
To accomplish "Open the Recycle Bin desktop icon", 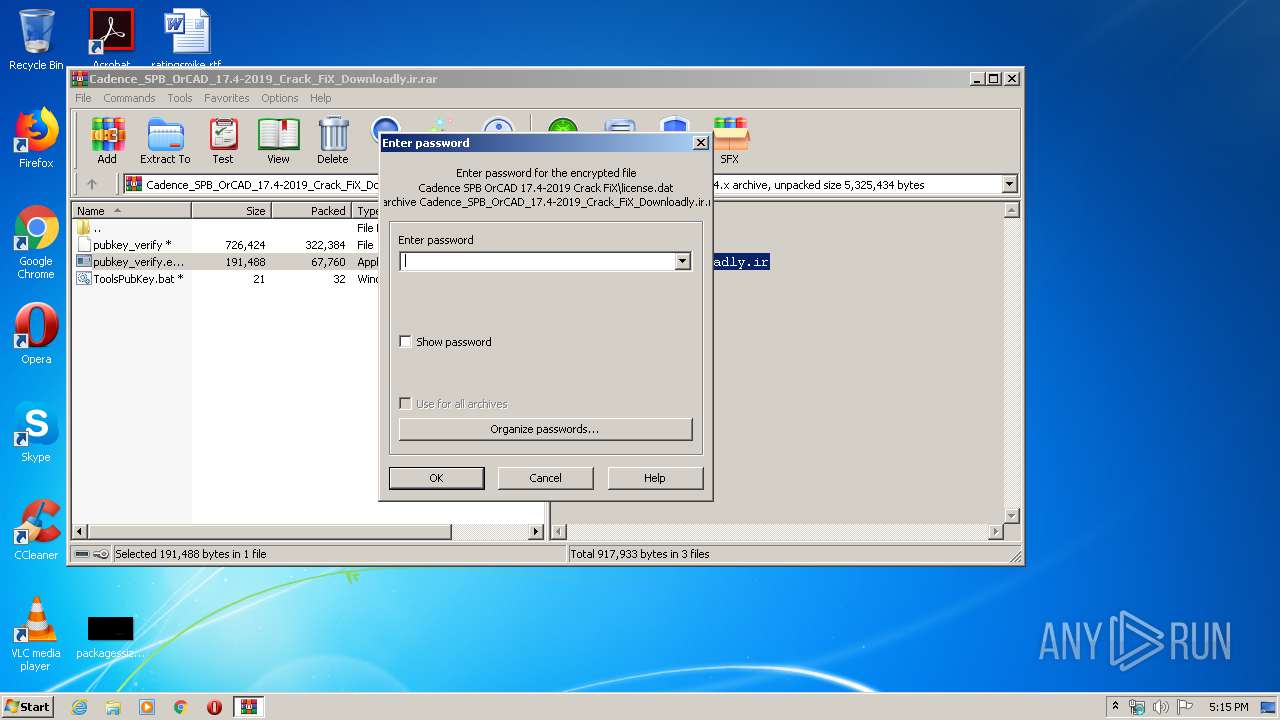I will point(36,40).
